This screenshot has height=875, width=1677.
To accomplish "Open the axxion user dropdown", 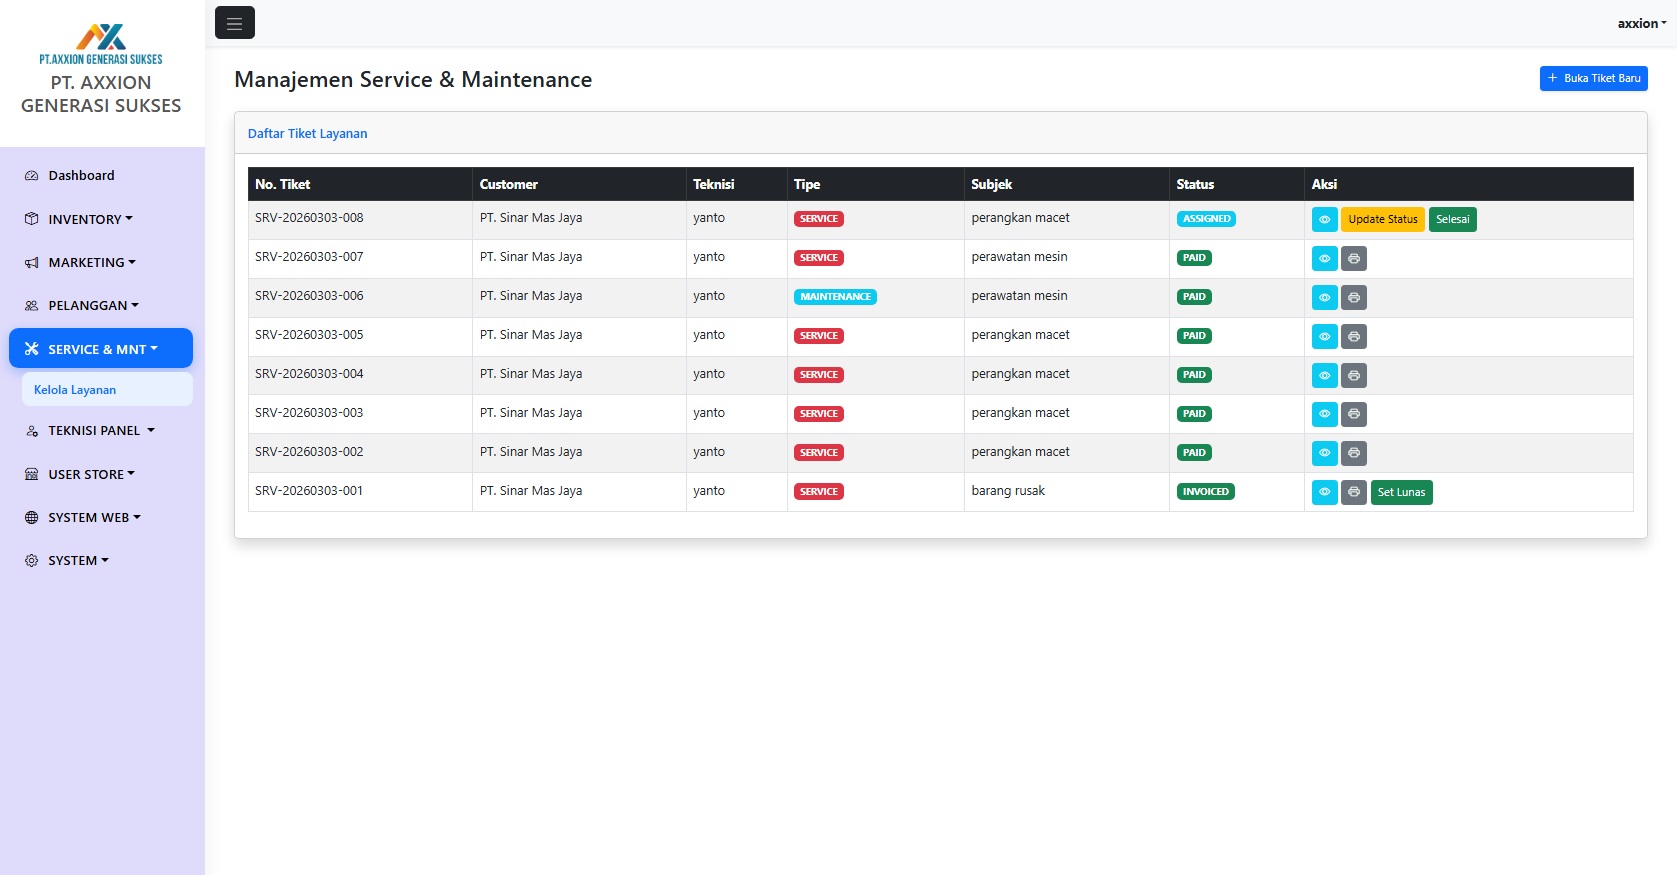I will click(x=1642, y=23).
